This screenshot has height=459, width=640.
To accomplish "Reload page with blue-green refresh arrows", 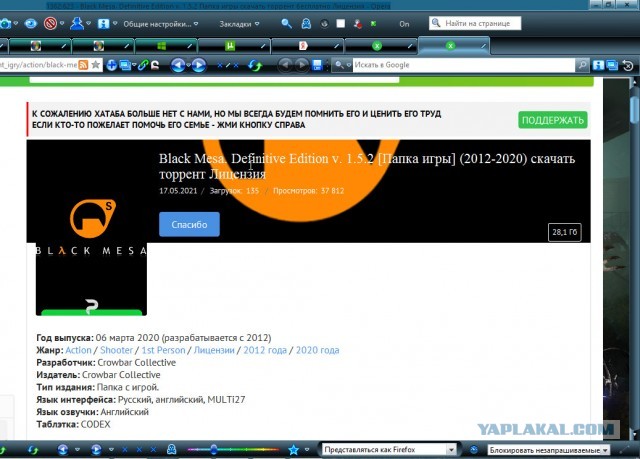I will [x=255, y=65].
